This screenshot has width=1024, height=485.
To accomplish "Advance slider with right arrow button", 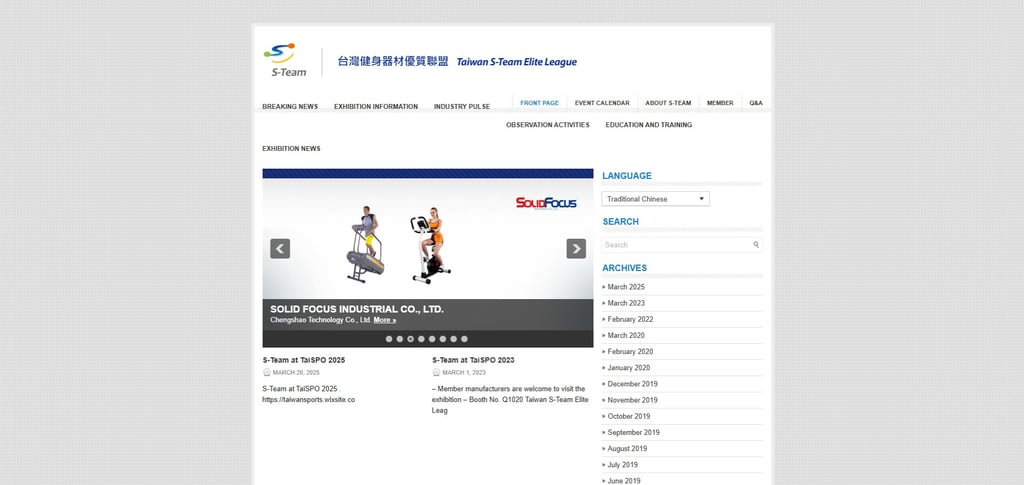I will coord(576,249).
